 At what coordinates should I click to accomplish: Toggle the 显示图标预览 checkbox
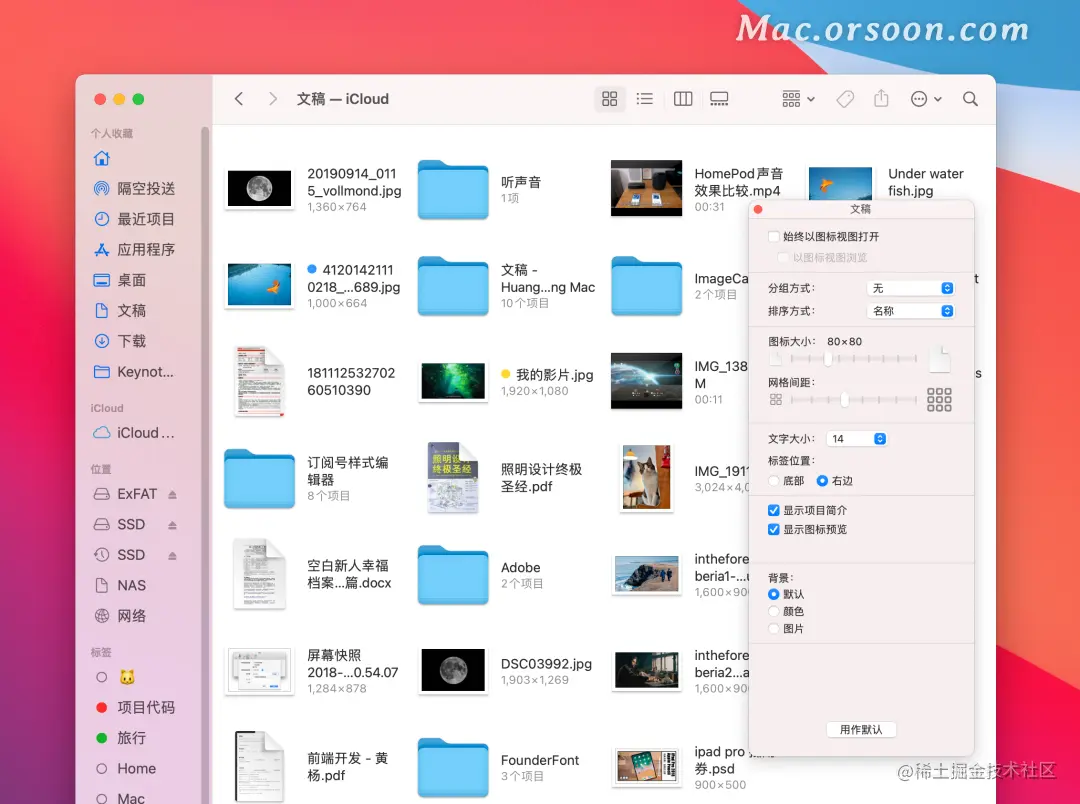pyautogui.click(x=773, y=530)
